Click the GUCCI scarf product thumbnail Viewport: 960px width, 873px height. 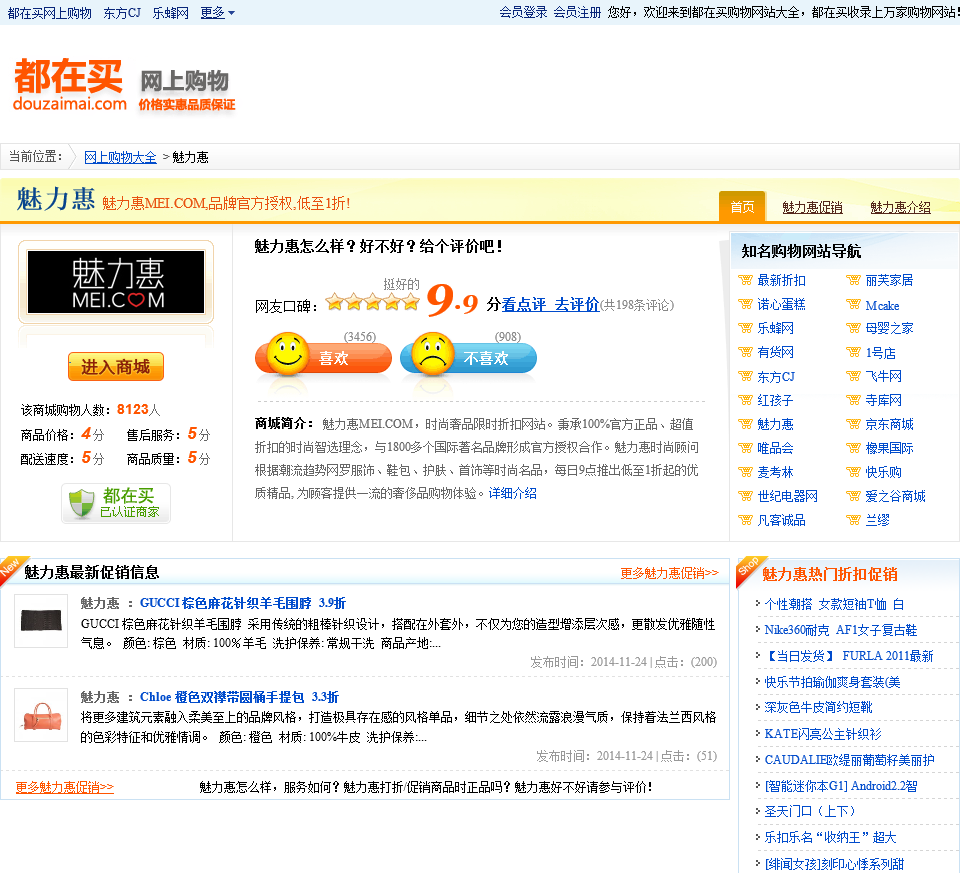pyautogui.click(x=41, y=621)
